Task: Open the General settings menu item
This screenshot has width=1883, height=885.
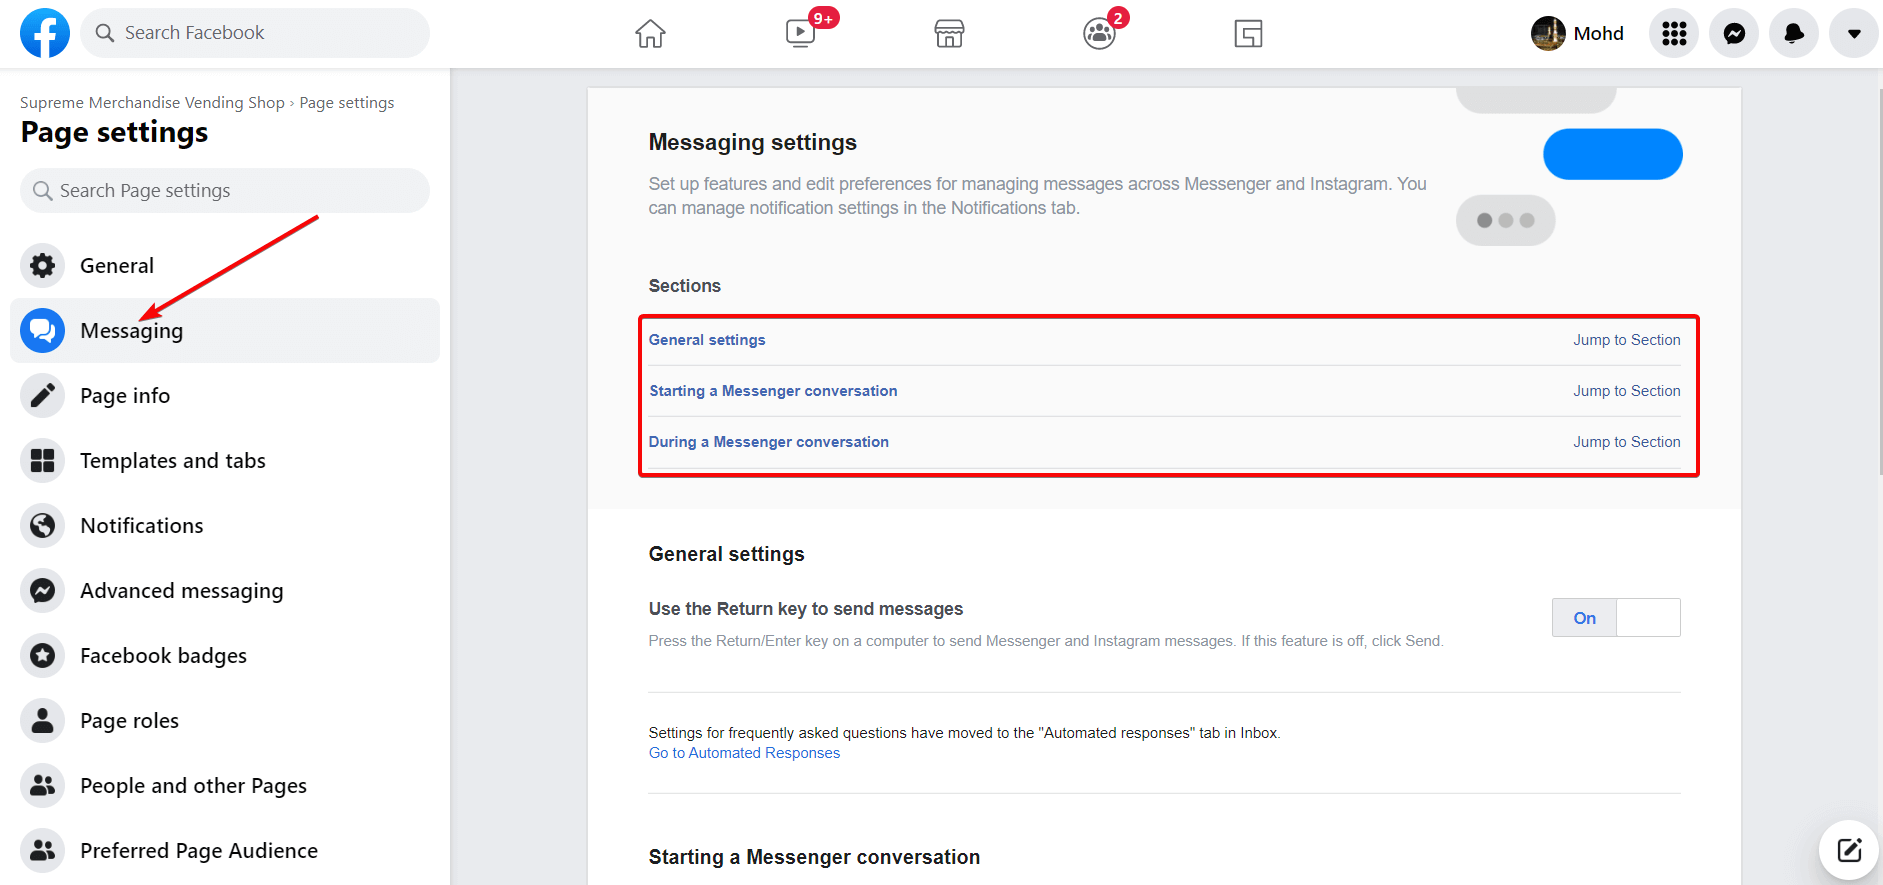Action: click(225, 265)
